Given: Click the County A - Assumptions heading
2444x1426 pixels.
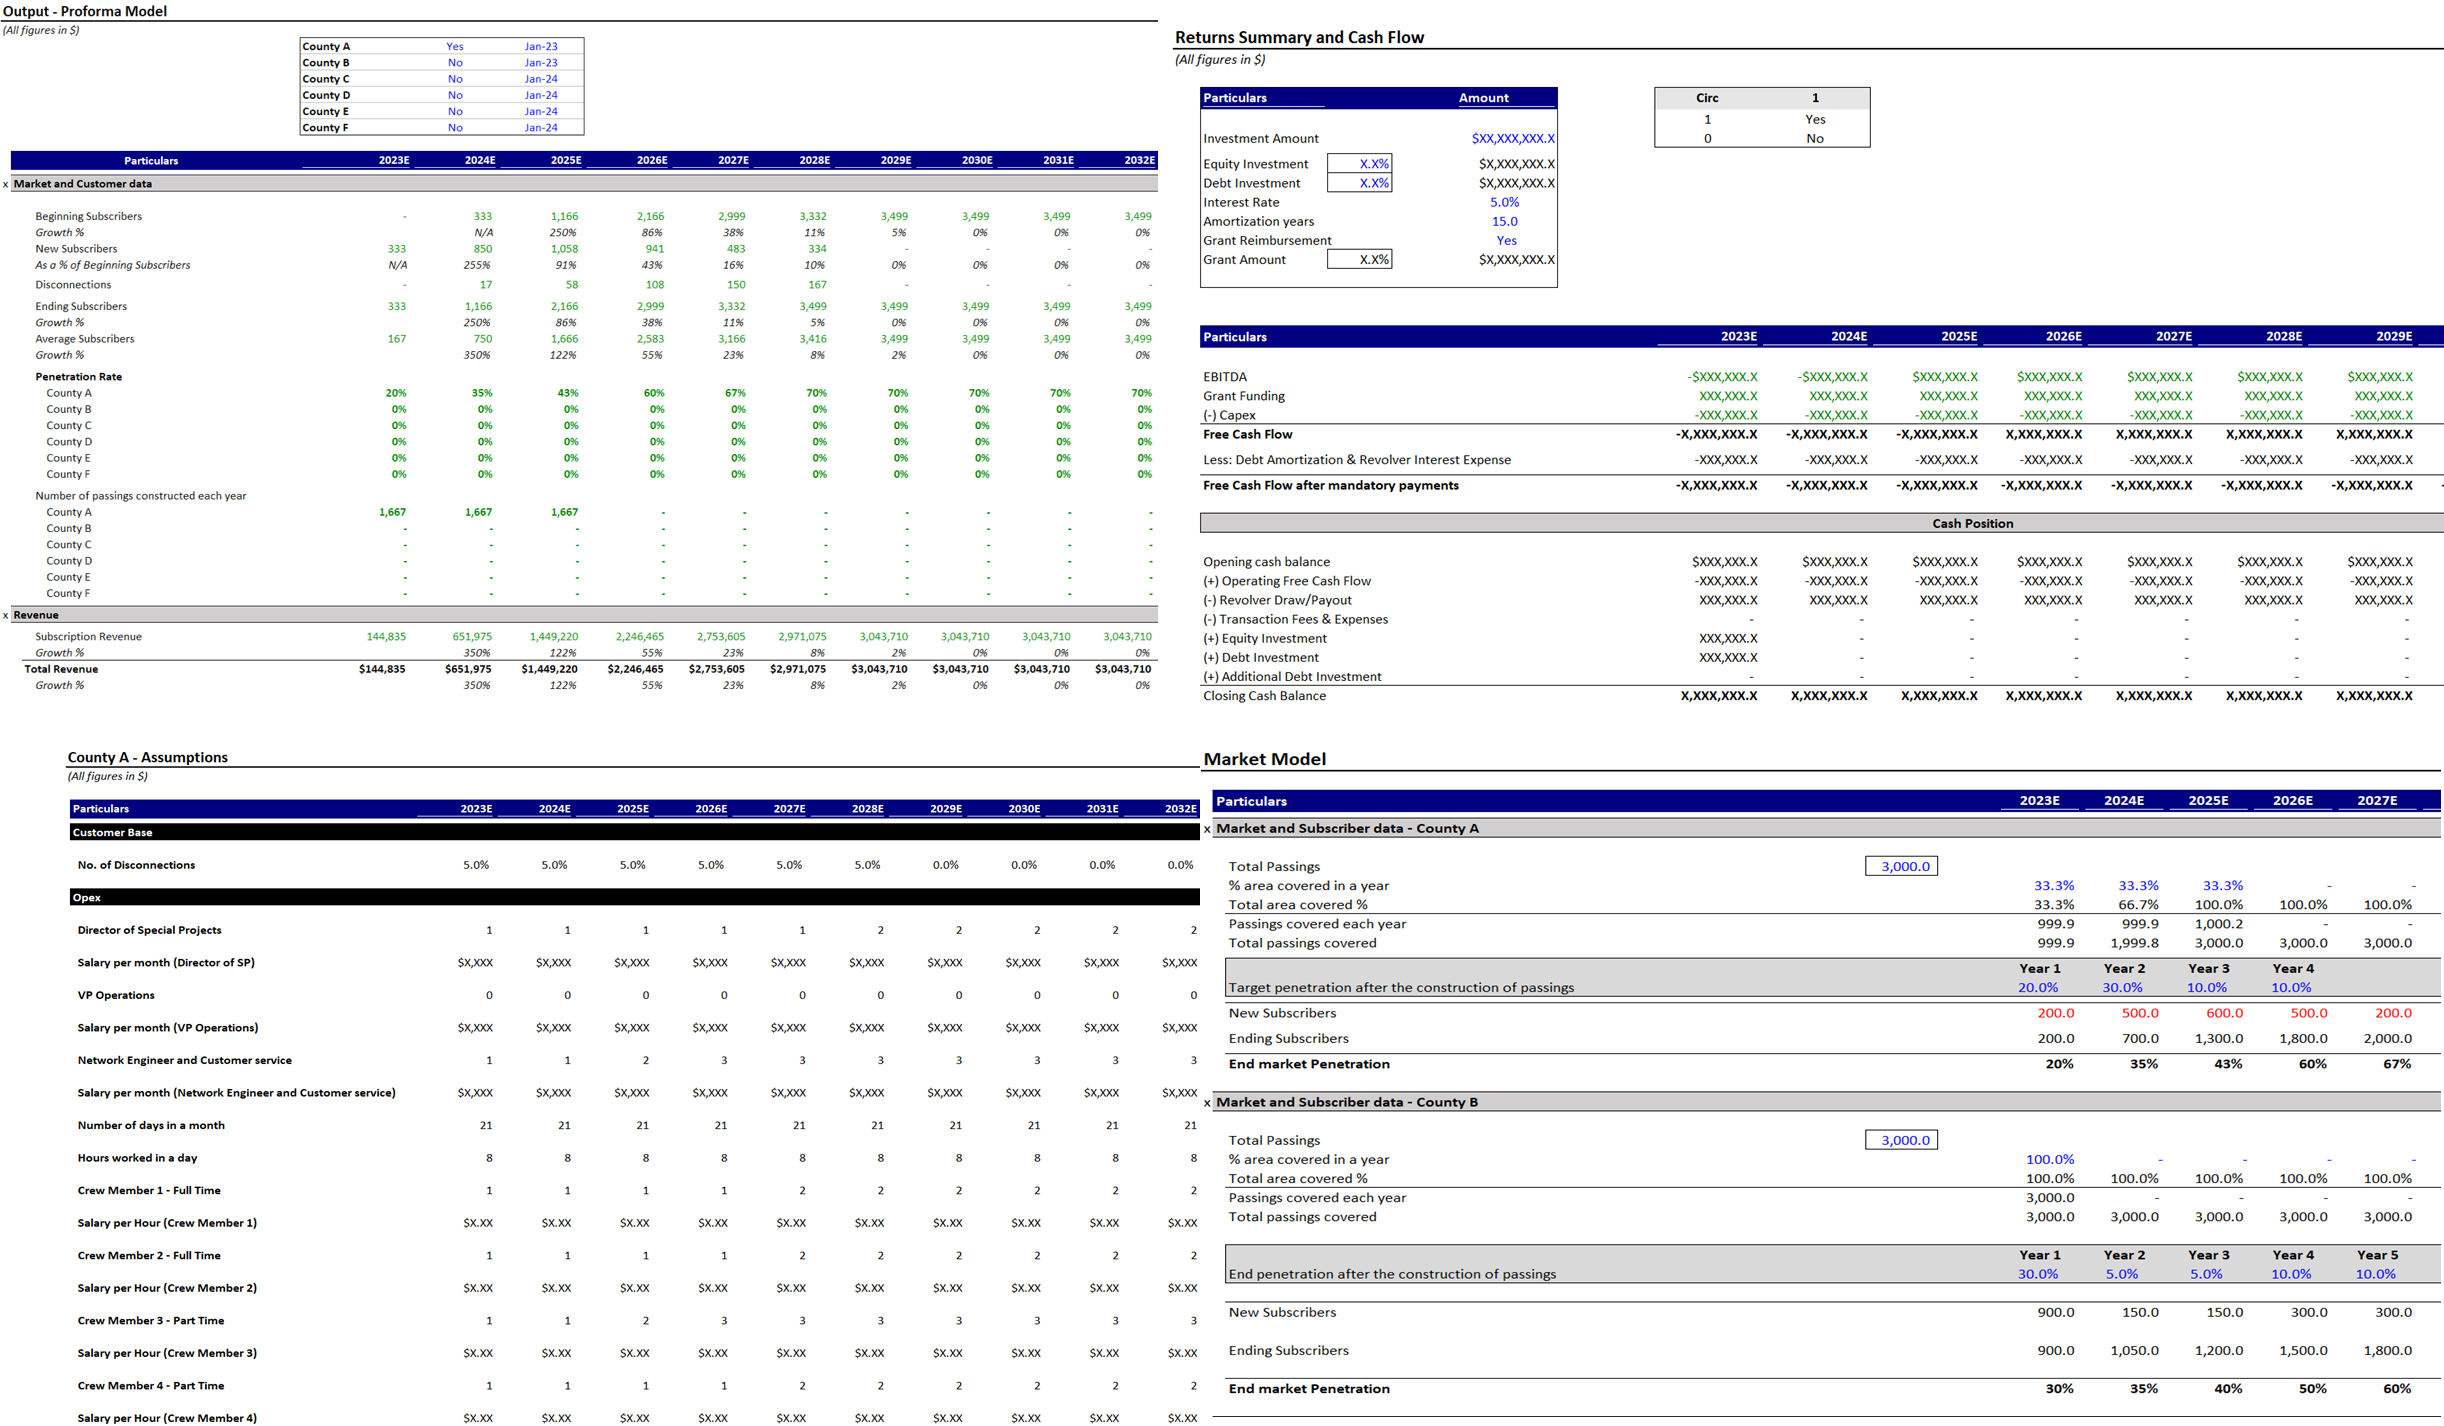Looking at the screenshot, I should tap(147, 758).
